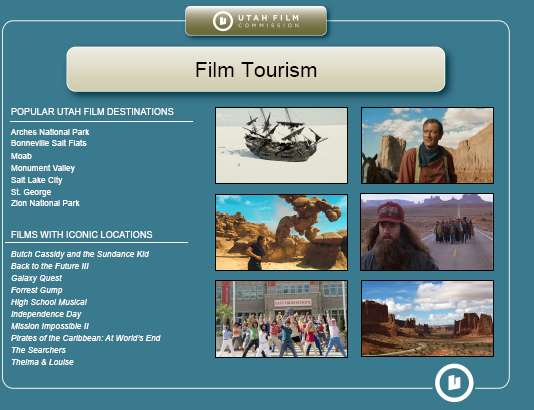Click Pirates of the Caribbean: At World's End
Viewport: 534px width, 410px height.
coord(85,338)
